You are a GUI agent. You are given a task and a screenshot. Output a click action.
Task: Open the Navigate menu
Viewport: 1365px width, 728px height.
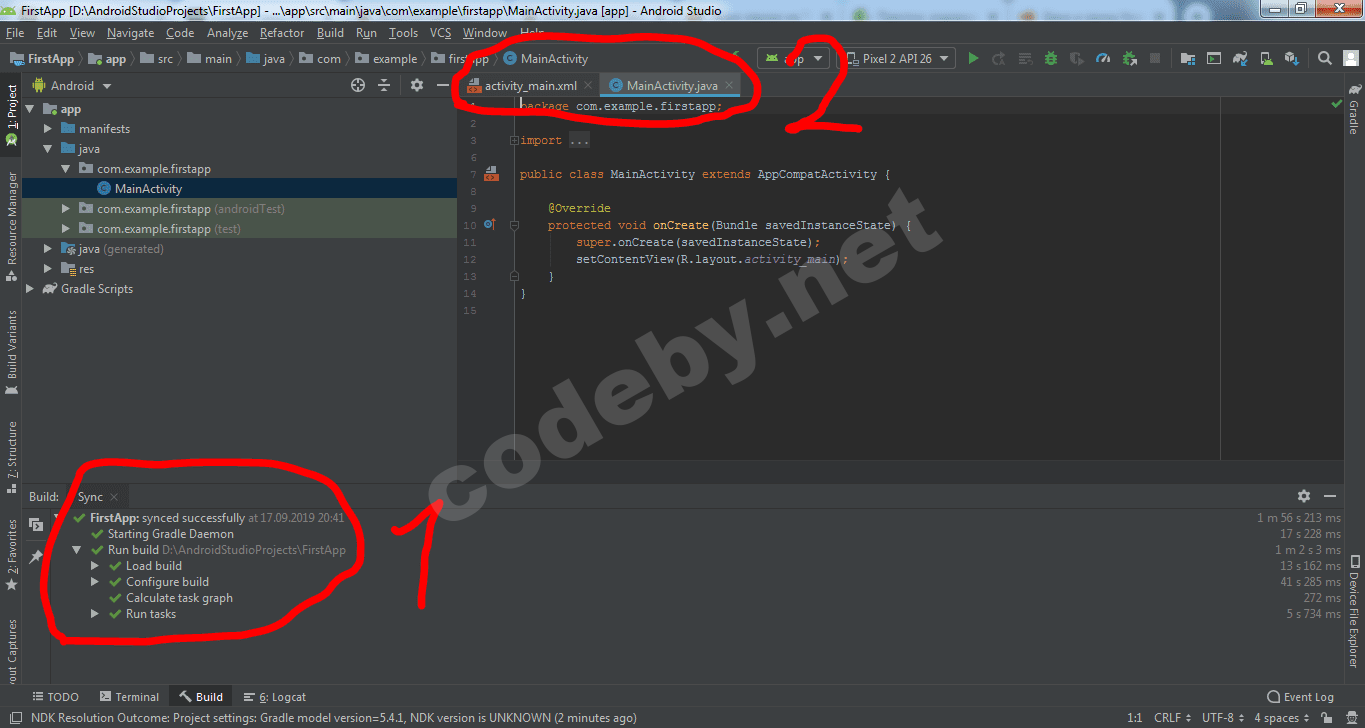click(x=131, y=33)
